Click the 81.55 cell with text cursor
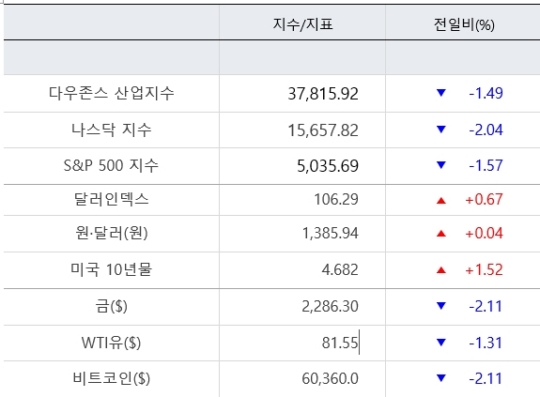 click(x=302, y=343)
